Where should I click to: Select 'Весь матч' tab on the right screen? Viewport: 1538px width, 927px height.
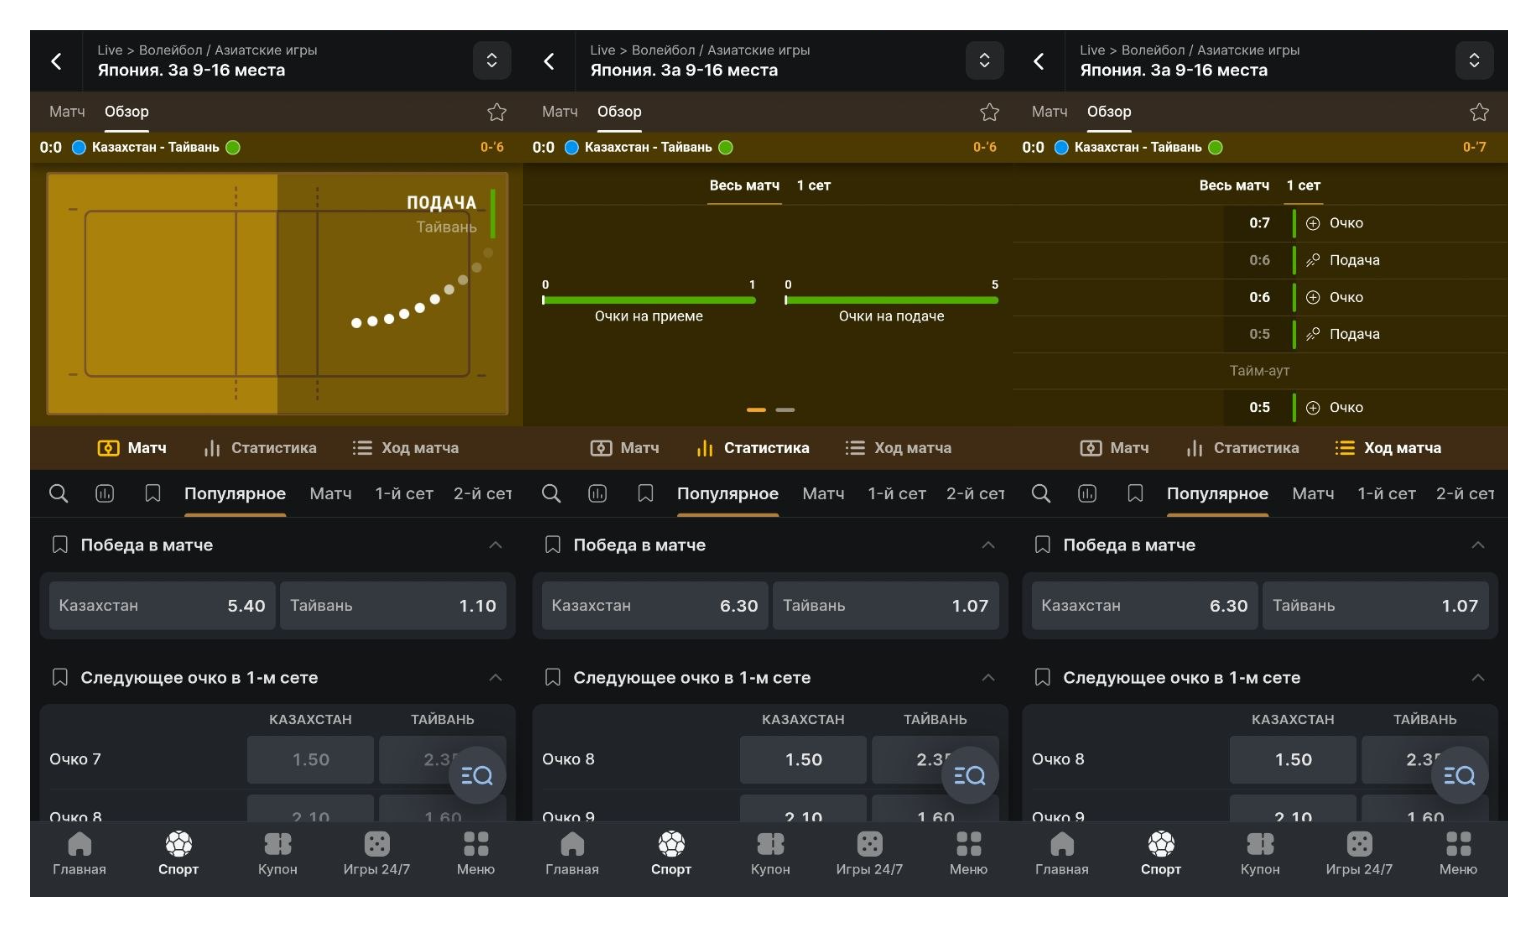(x=1234, y=186)
